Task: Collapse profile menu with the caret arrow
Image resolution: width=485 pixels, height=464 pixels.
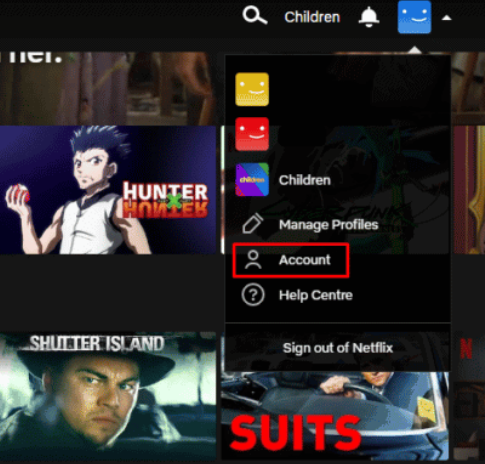Action: tap(447, 18)
